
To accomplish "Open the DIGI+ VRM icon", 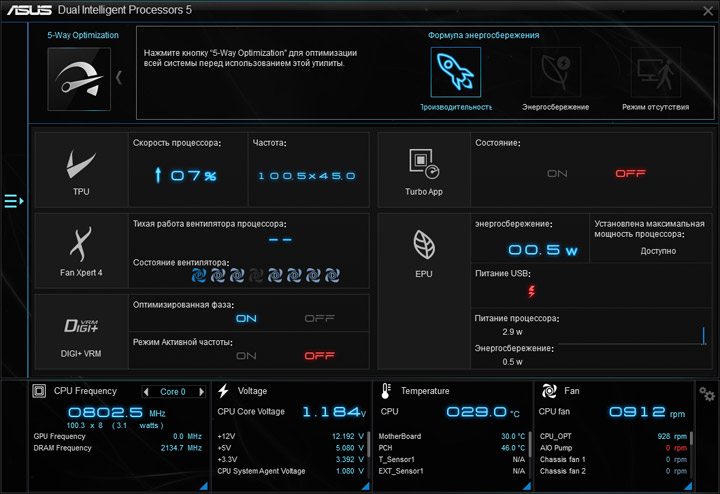I will point(81,326).
